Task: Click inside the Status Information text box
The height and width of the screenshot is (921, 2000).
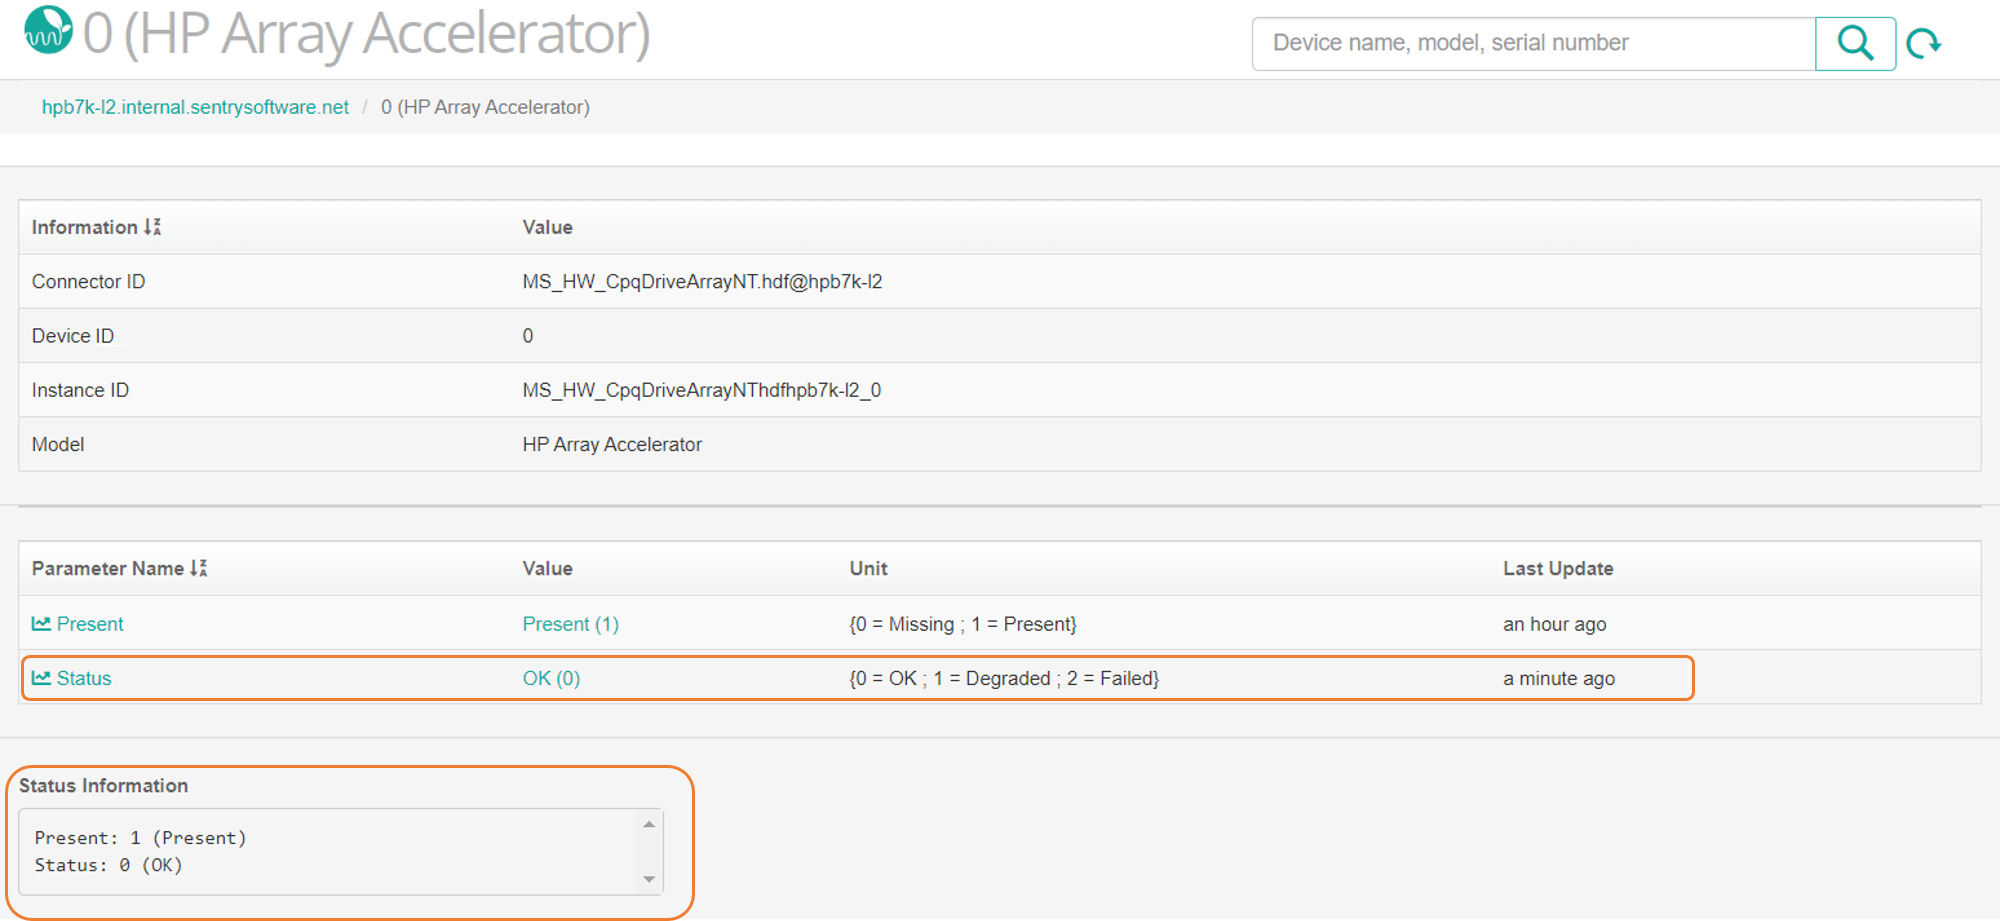Action: tap(330, 851)
